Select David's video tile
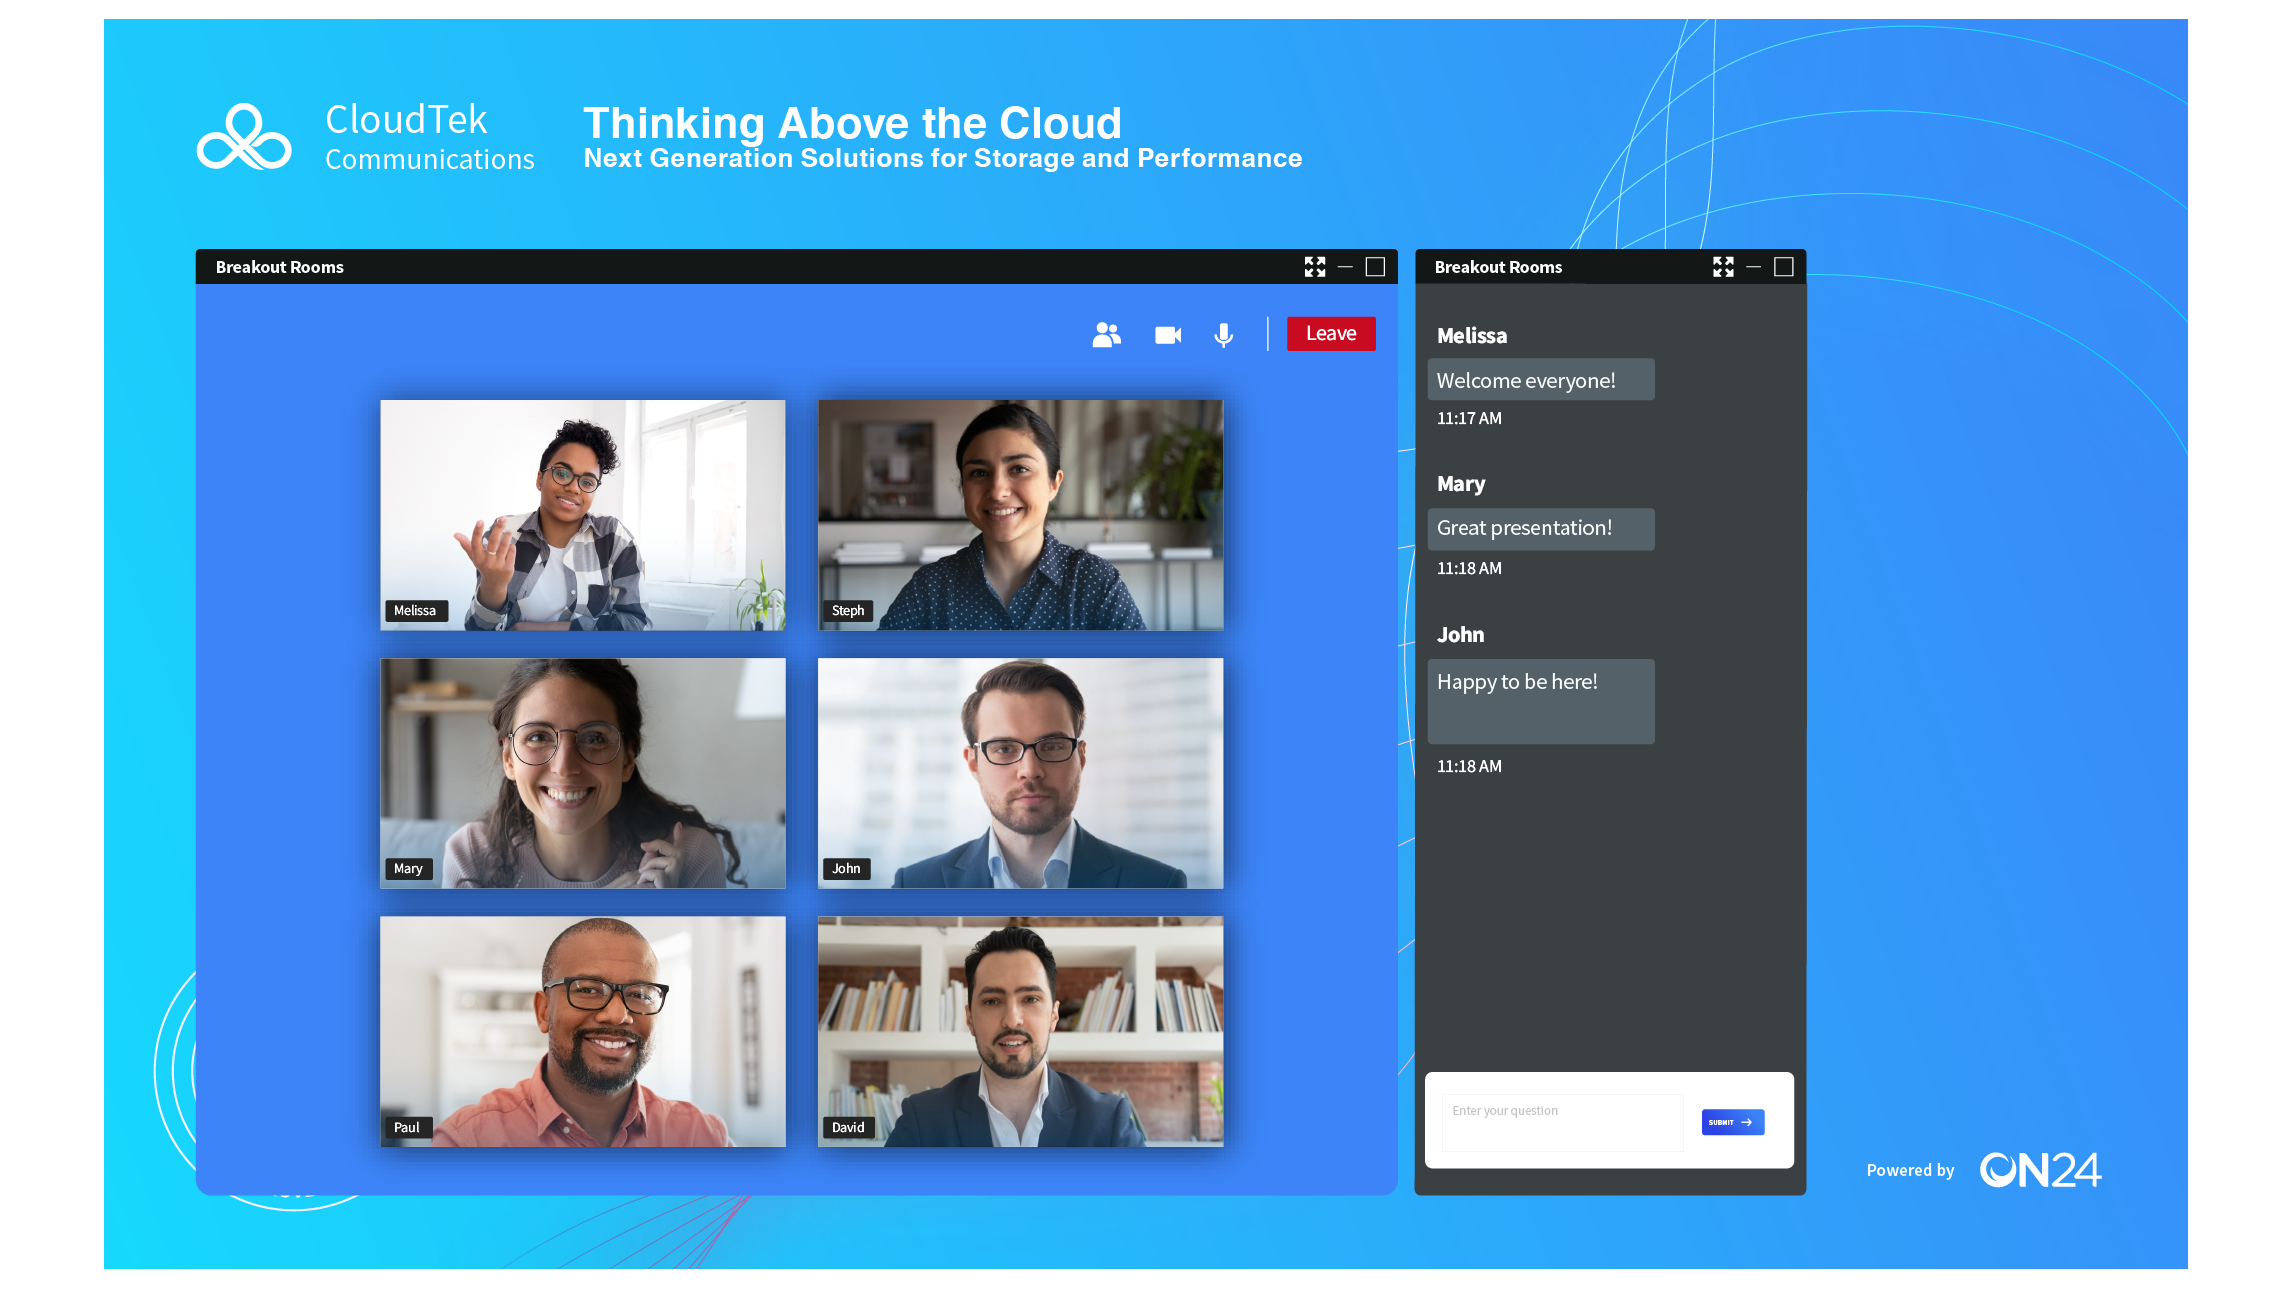This screenshot has width=2292, height=1289. 1019,1031
